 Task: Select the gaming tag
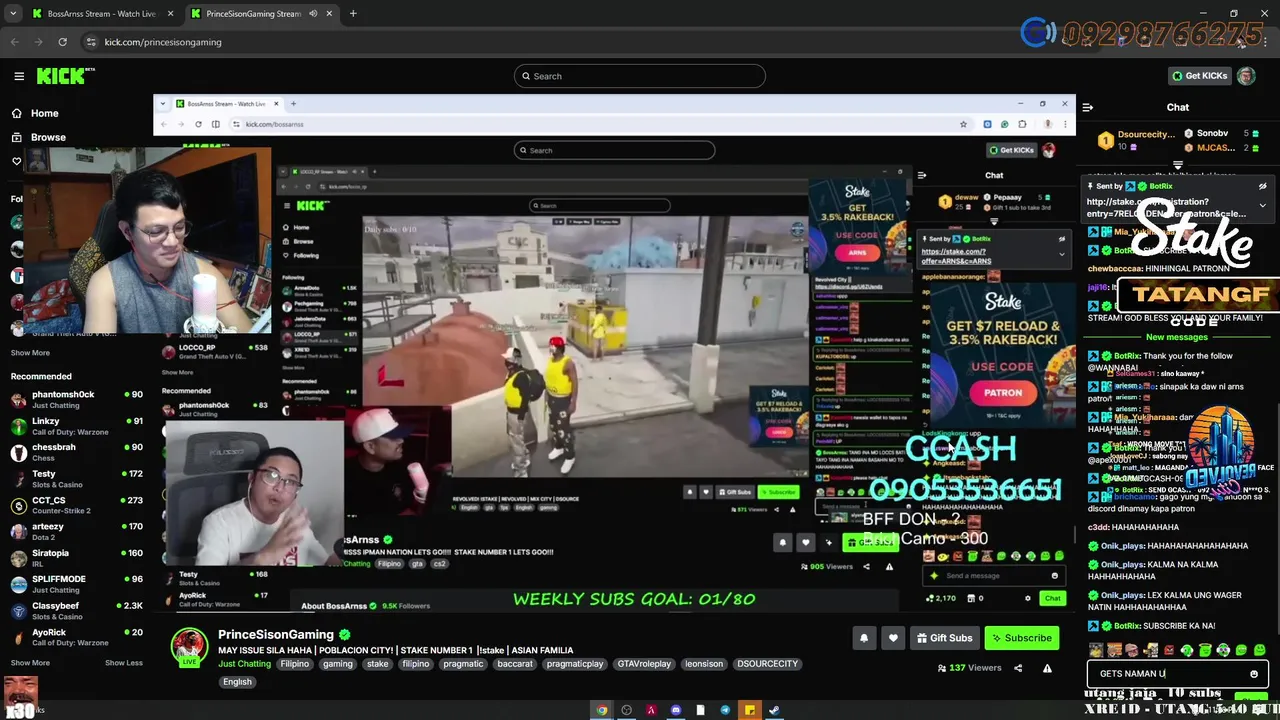point(337,664)
